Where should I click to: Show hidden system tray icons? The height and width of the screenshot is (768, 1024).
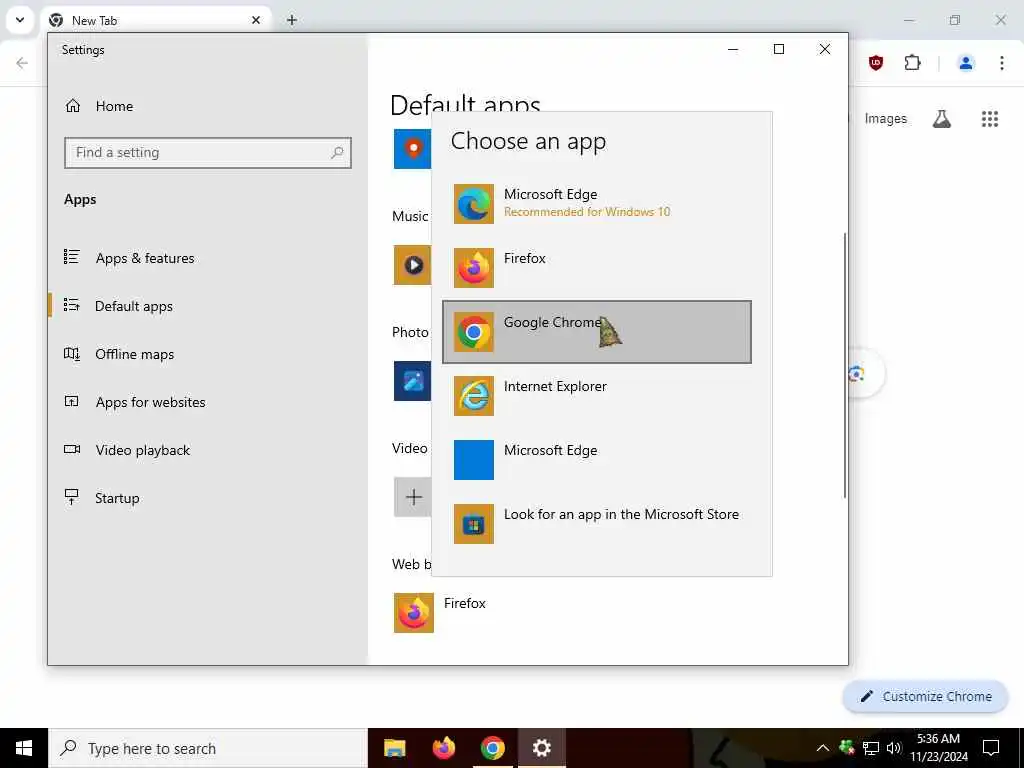823,748
